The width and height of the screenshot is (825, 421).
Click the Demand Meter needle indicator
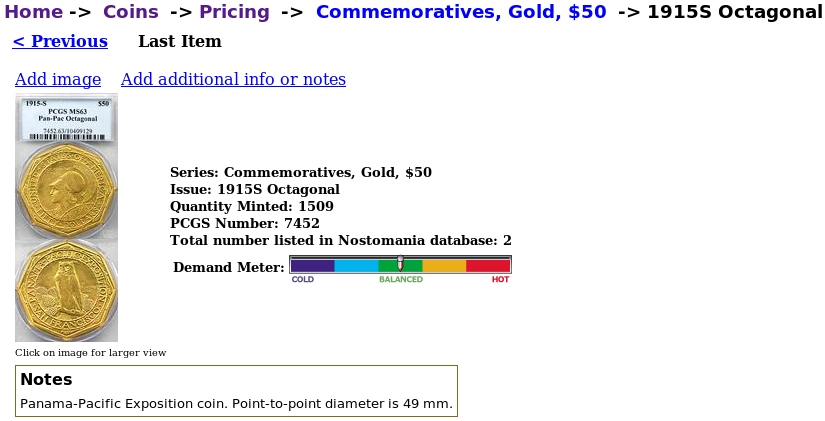(x=400, y=263)
